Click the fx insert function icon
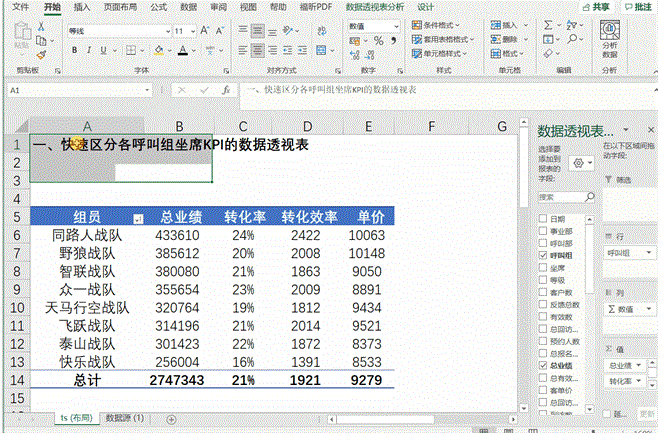658x433 pixels. pyautogui.click(x=227, y=90)
